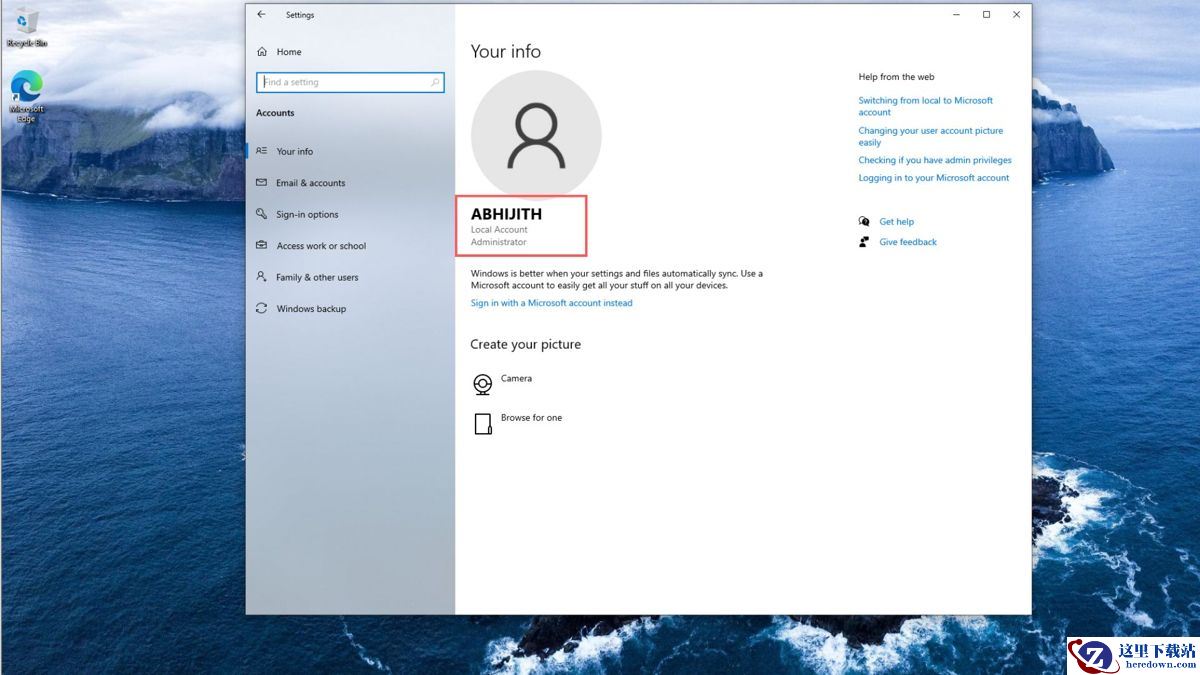1200x675 pixels.
Task: Select Access work or school
Action: 321,246
